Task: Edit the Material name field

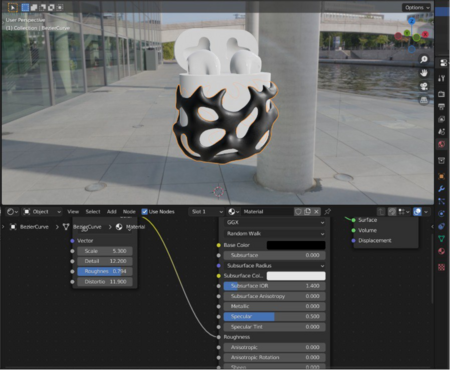Action: pos(267,212)
